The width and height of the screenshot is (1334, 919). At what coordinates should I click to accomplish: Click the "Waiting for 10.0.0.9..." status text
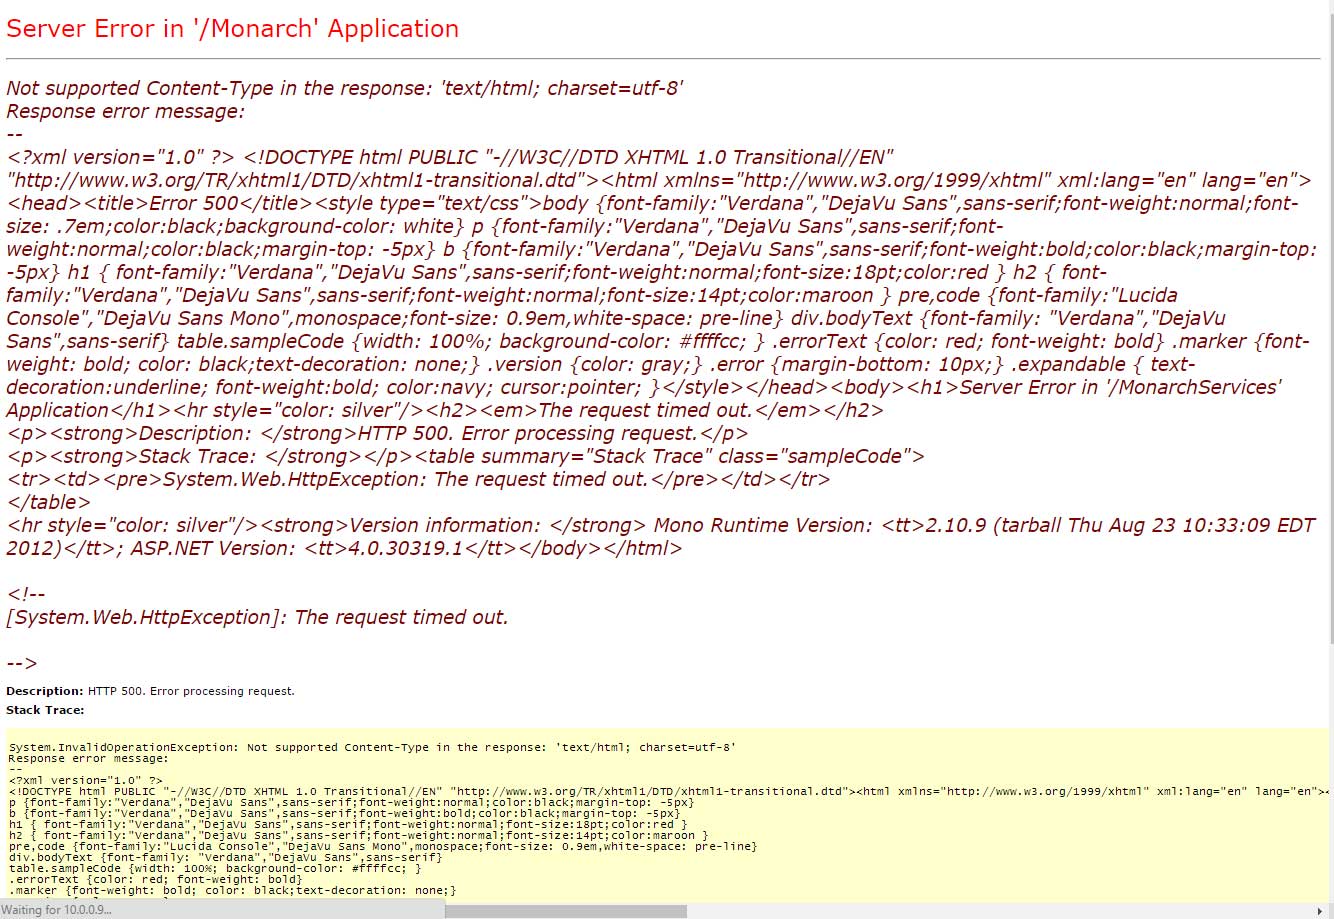pos(57,910)
